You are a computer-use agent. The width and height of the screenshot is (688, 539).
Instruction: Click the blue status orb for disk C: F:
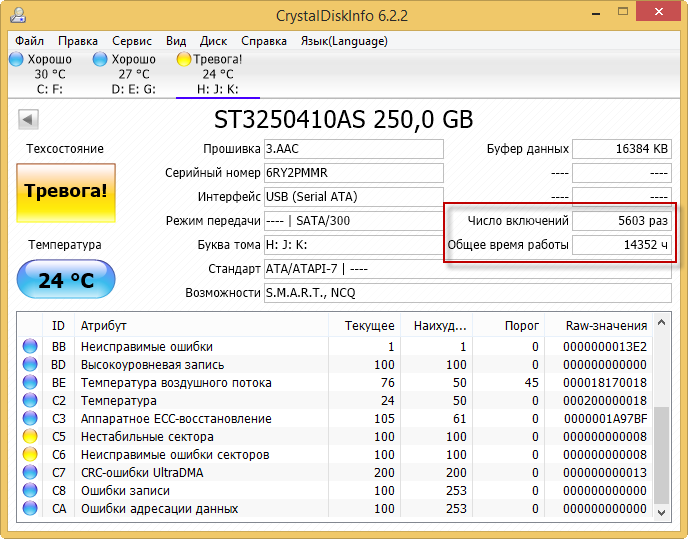[x=16, y=59]
